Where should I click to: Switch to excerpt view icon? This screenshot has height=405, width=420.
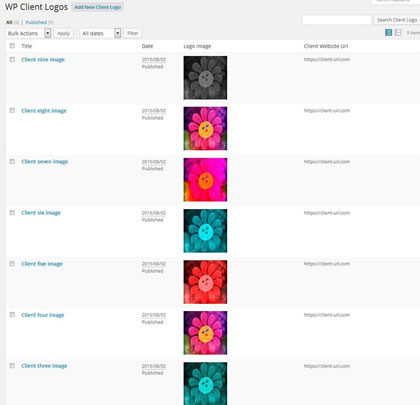[398, 32]
